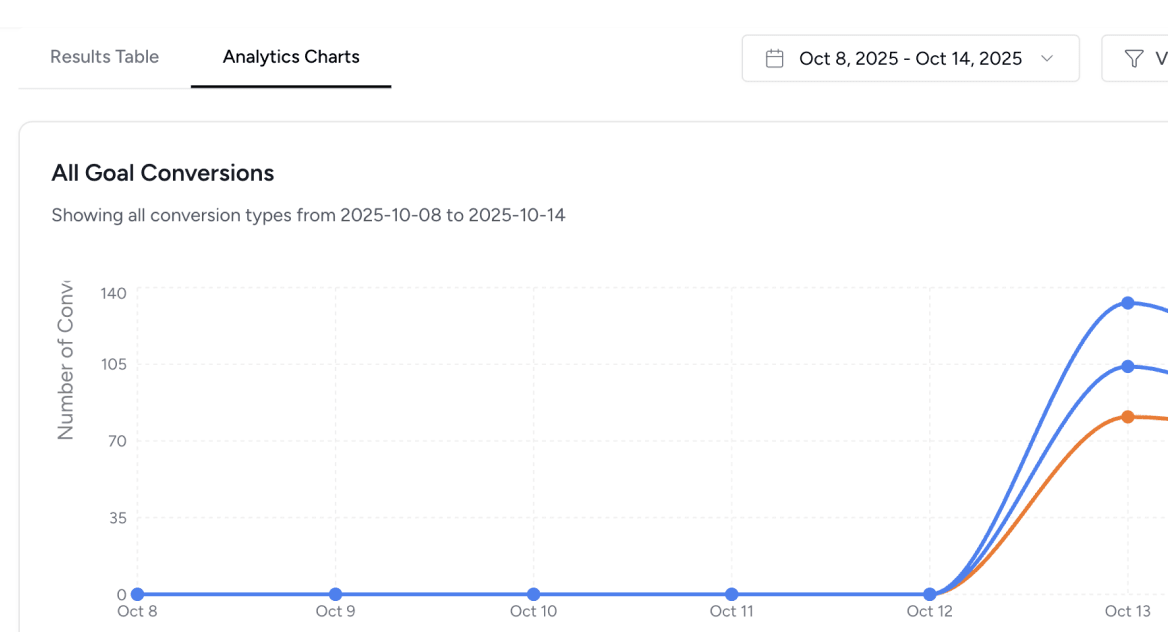This screenshot has width=1168, height=632.
Task: Expand the date range chevron arrow
Action: point(1047,59)
